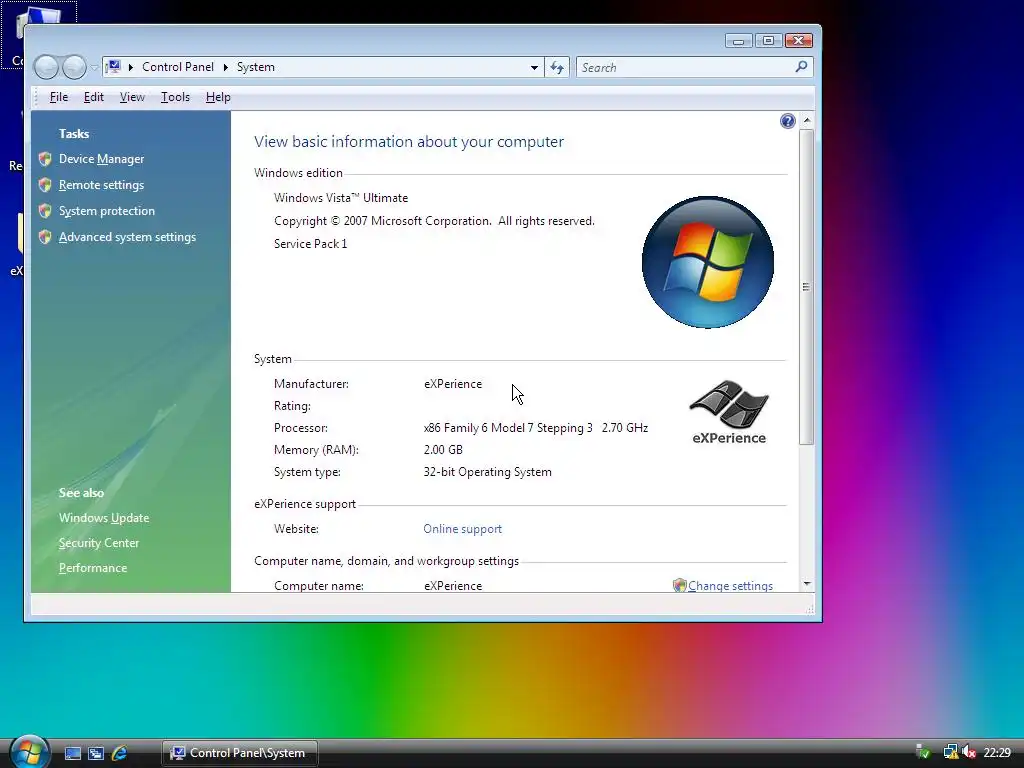Open Remote settings task link

click(x=101, y=185)
